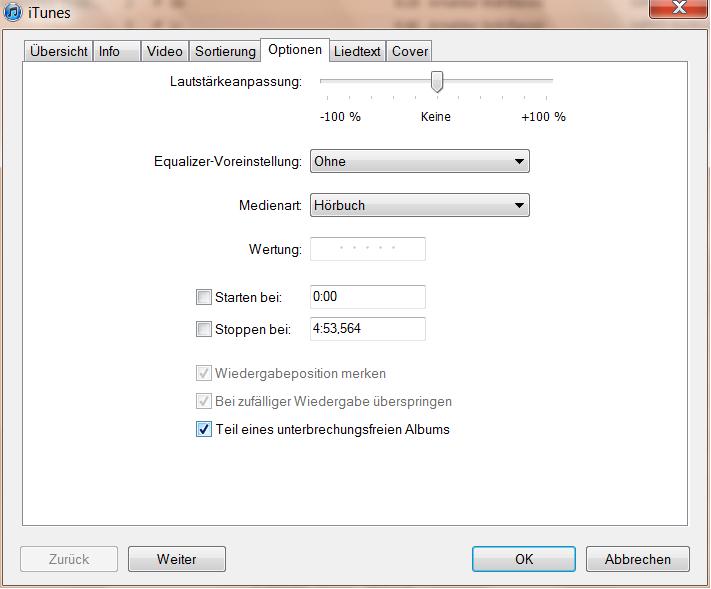Enable the Starten bei checkbox
This screenshot has height=589, width=711.
click(204, 297)
